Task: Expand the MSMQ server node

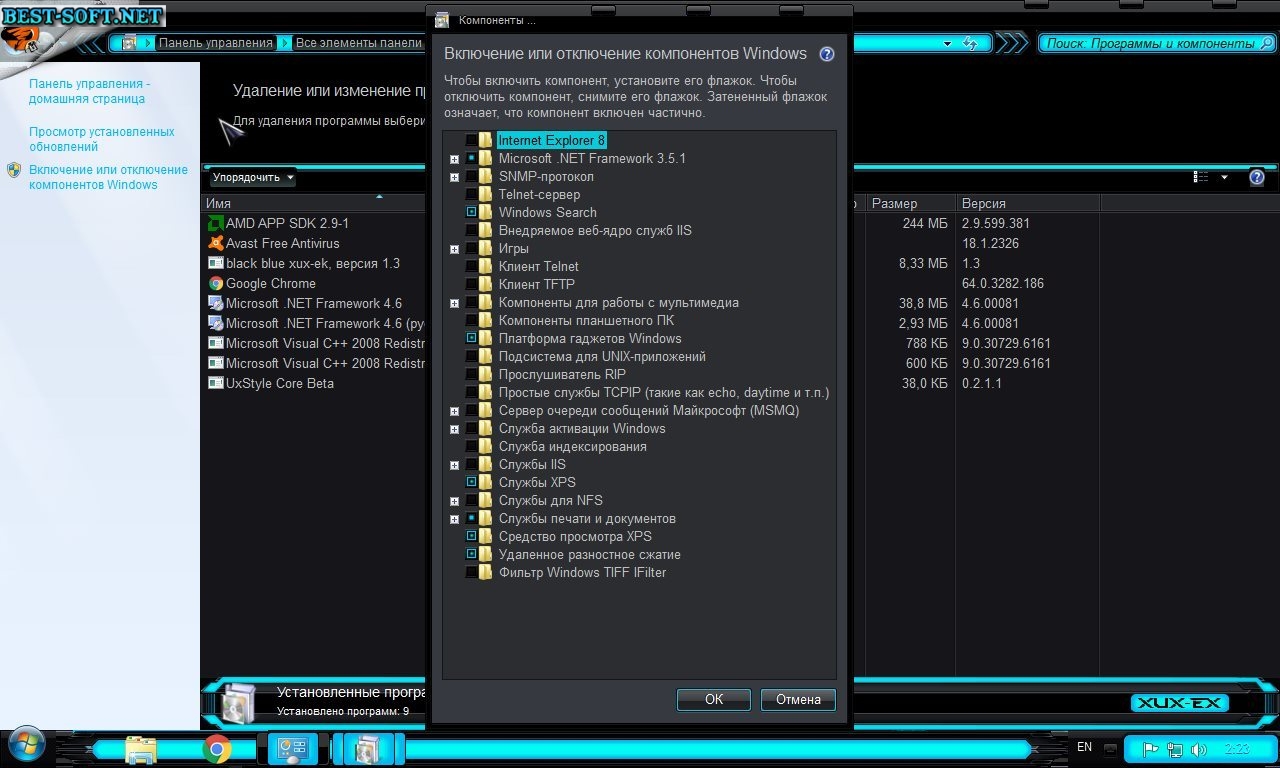Action: click(454, 411)
